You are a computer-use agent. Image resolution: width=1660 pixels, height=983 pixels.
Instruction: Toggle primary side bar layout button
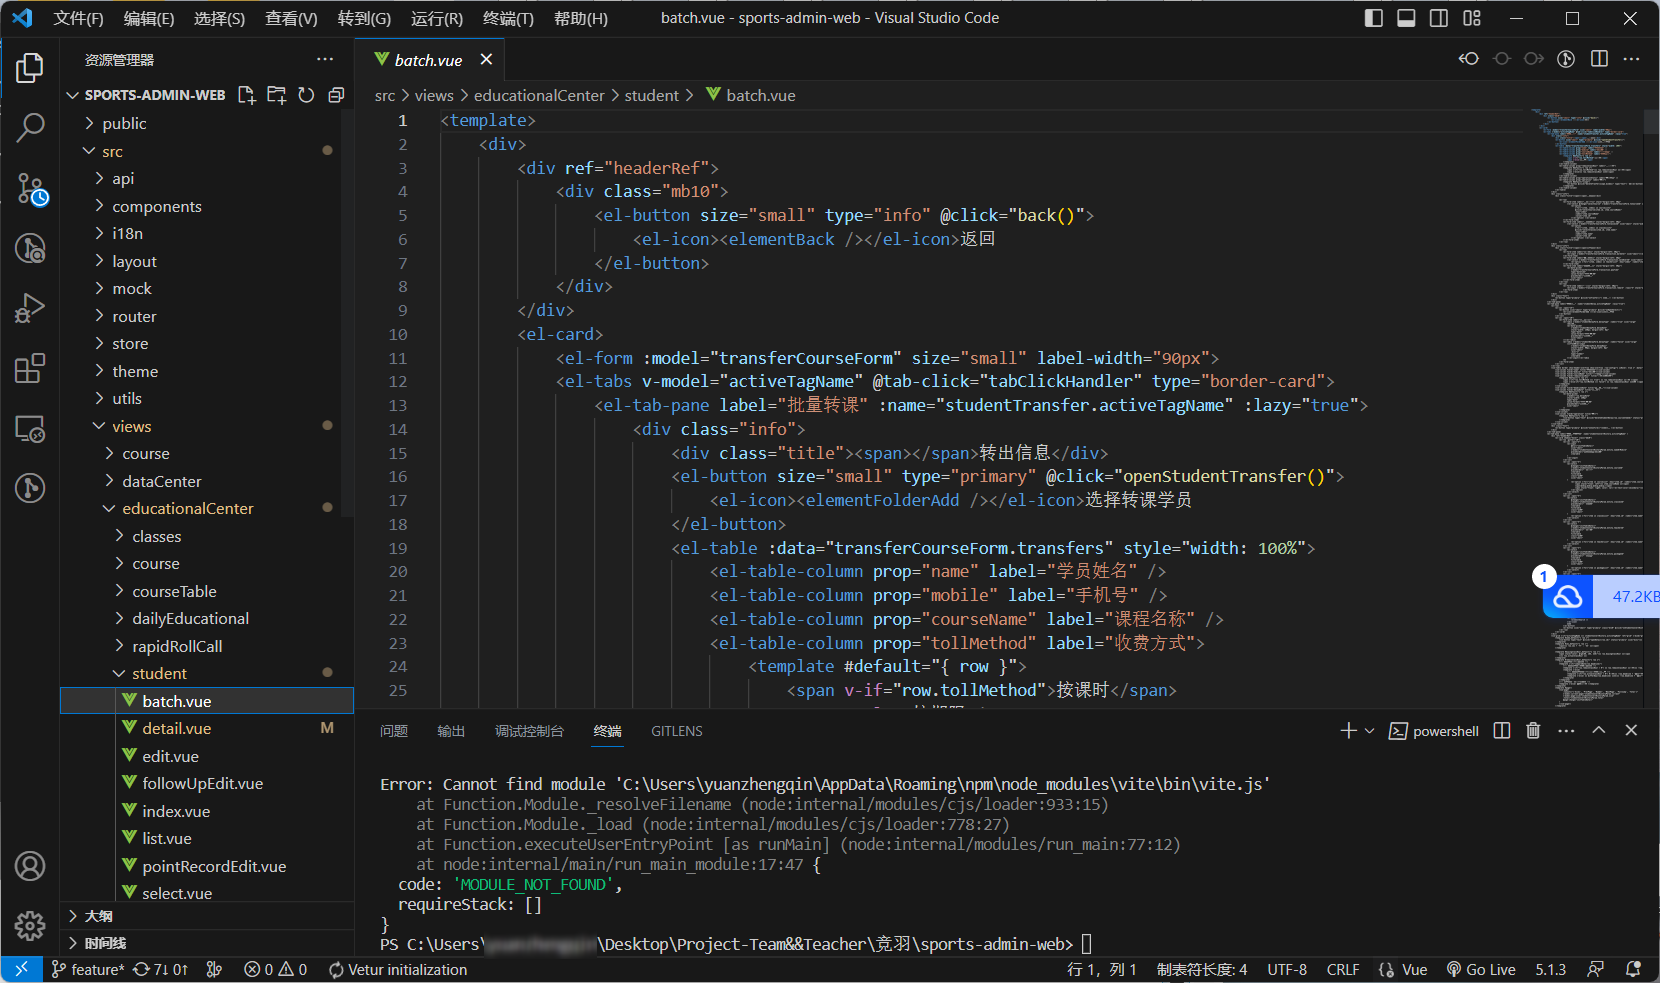[1374, 18]
